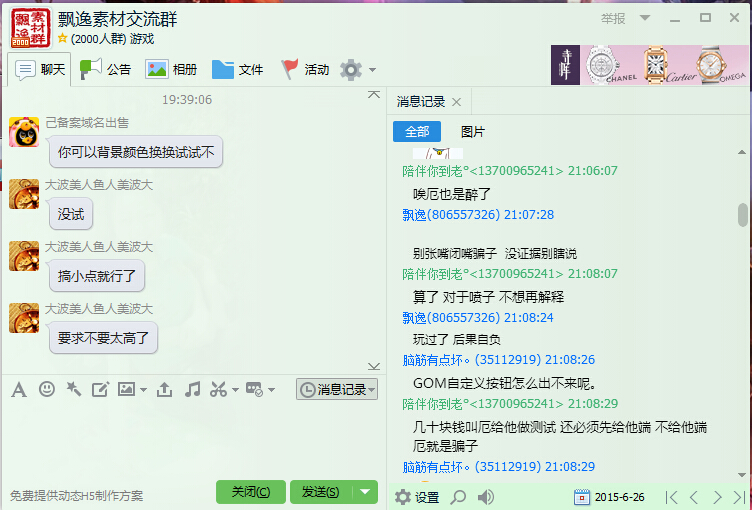The image size is (752, 510).
Task: Click the upload file icon
Action: 164,389
